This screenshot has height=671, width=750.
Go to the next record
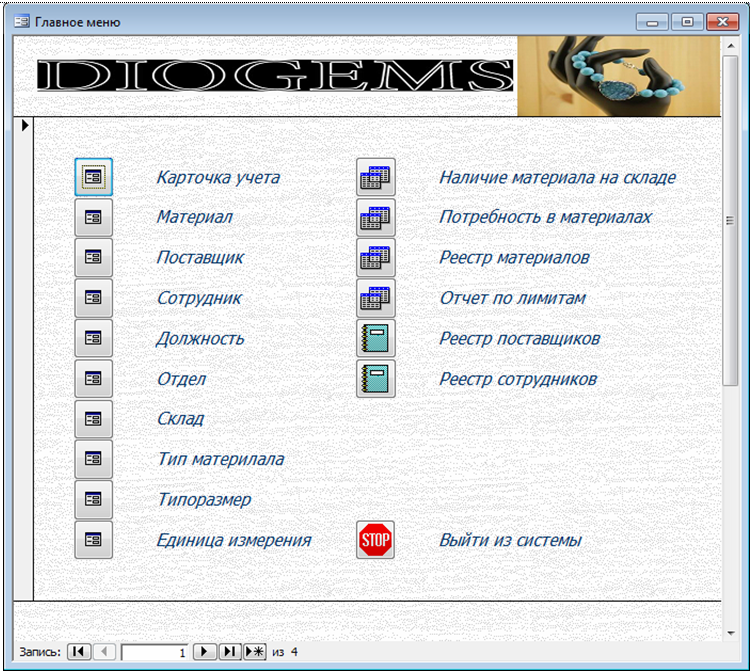point(204,652)
